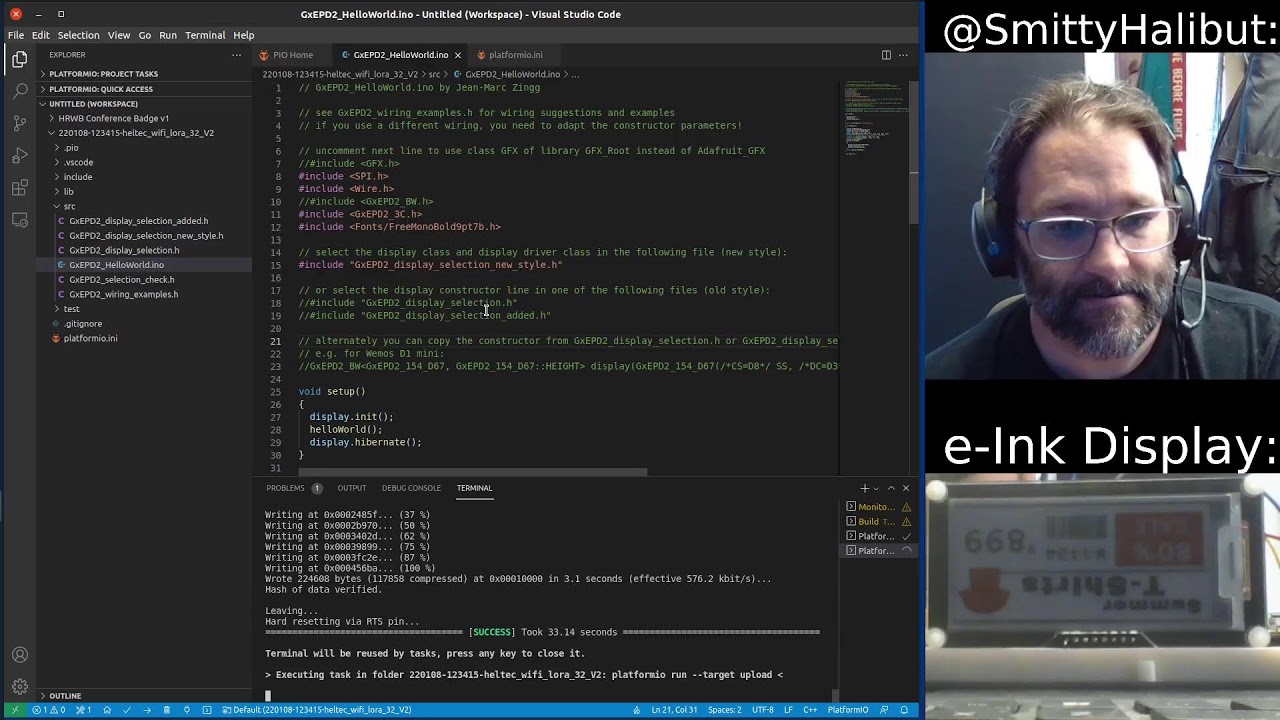Change indentation via Spaces: 2

pos(725,710)
